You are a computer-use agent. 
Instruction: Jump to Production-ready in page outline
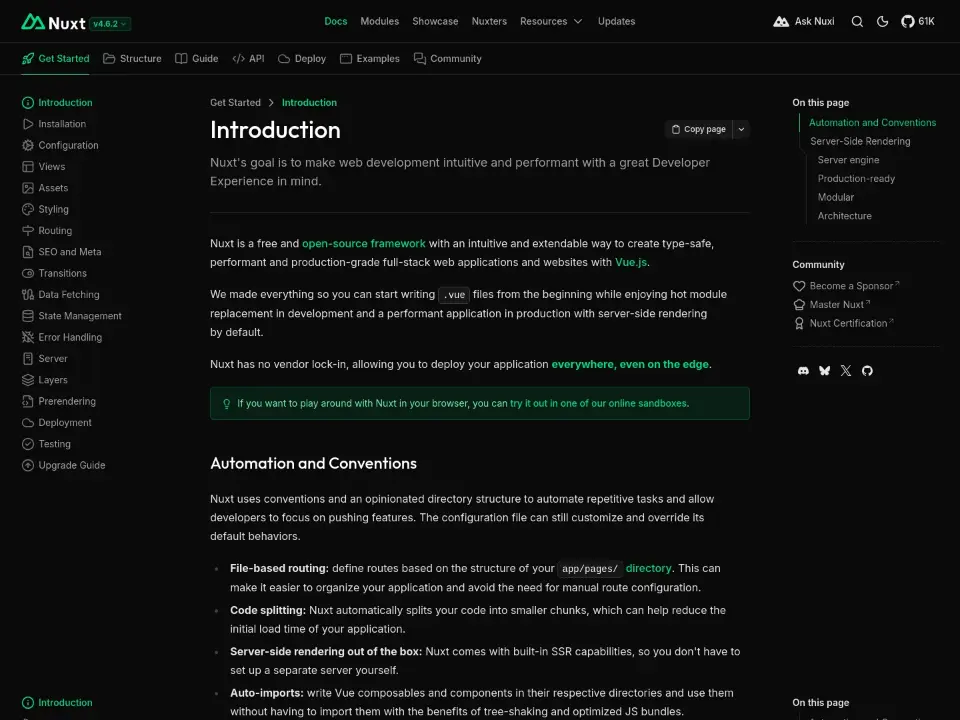(857, 179)
